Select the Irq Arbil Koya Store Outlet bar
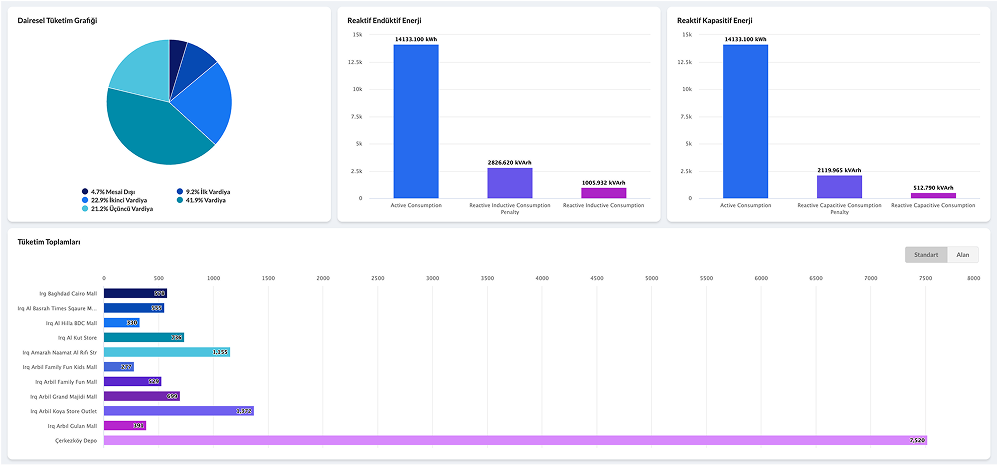 tap(178, 411)
